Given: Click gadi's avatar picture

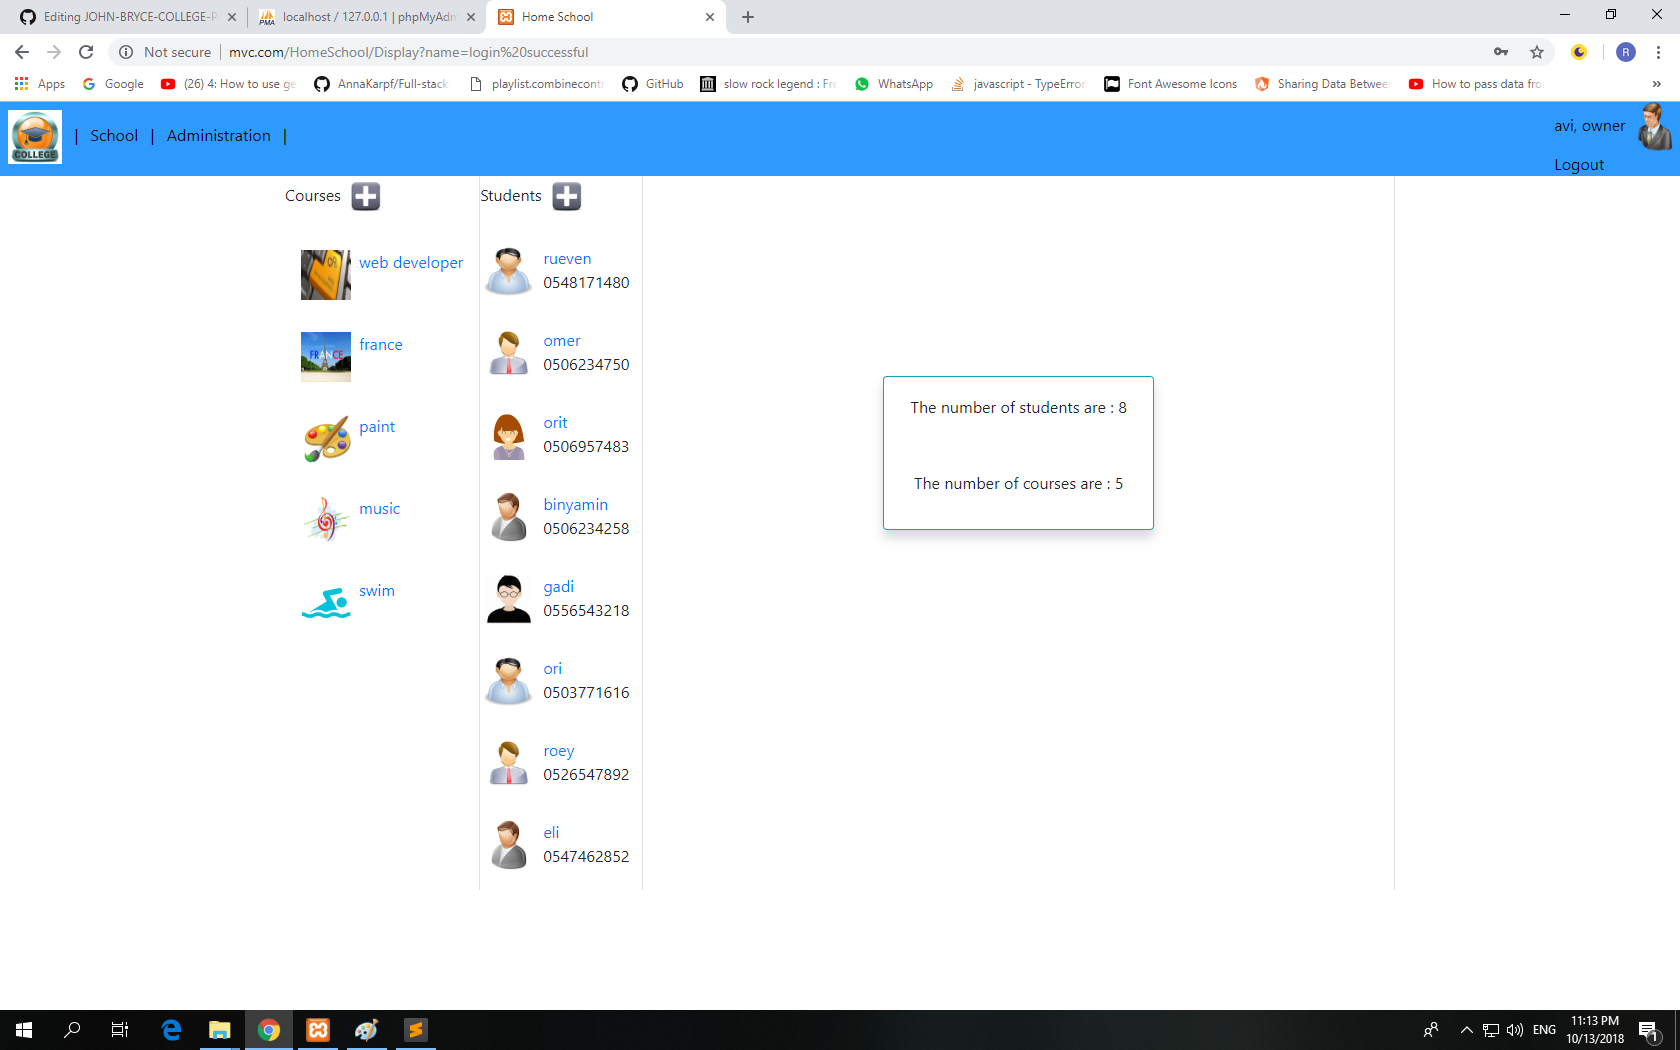Looking at the screenshot, I should 509,599.
